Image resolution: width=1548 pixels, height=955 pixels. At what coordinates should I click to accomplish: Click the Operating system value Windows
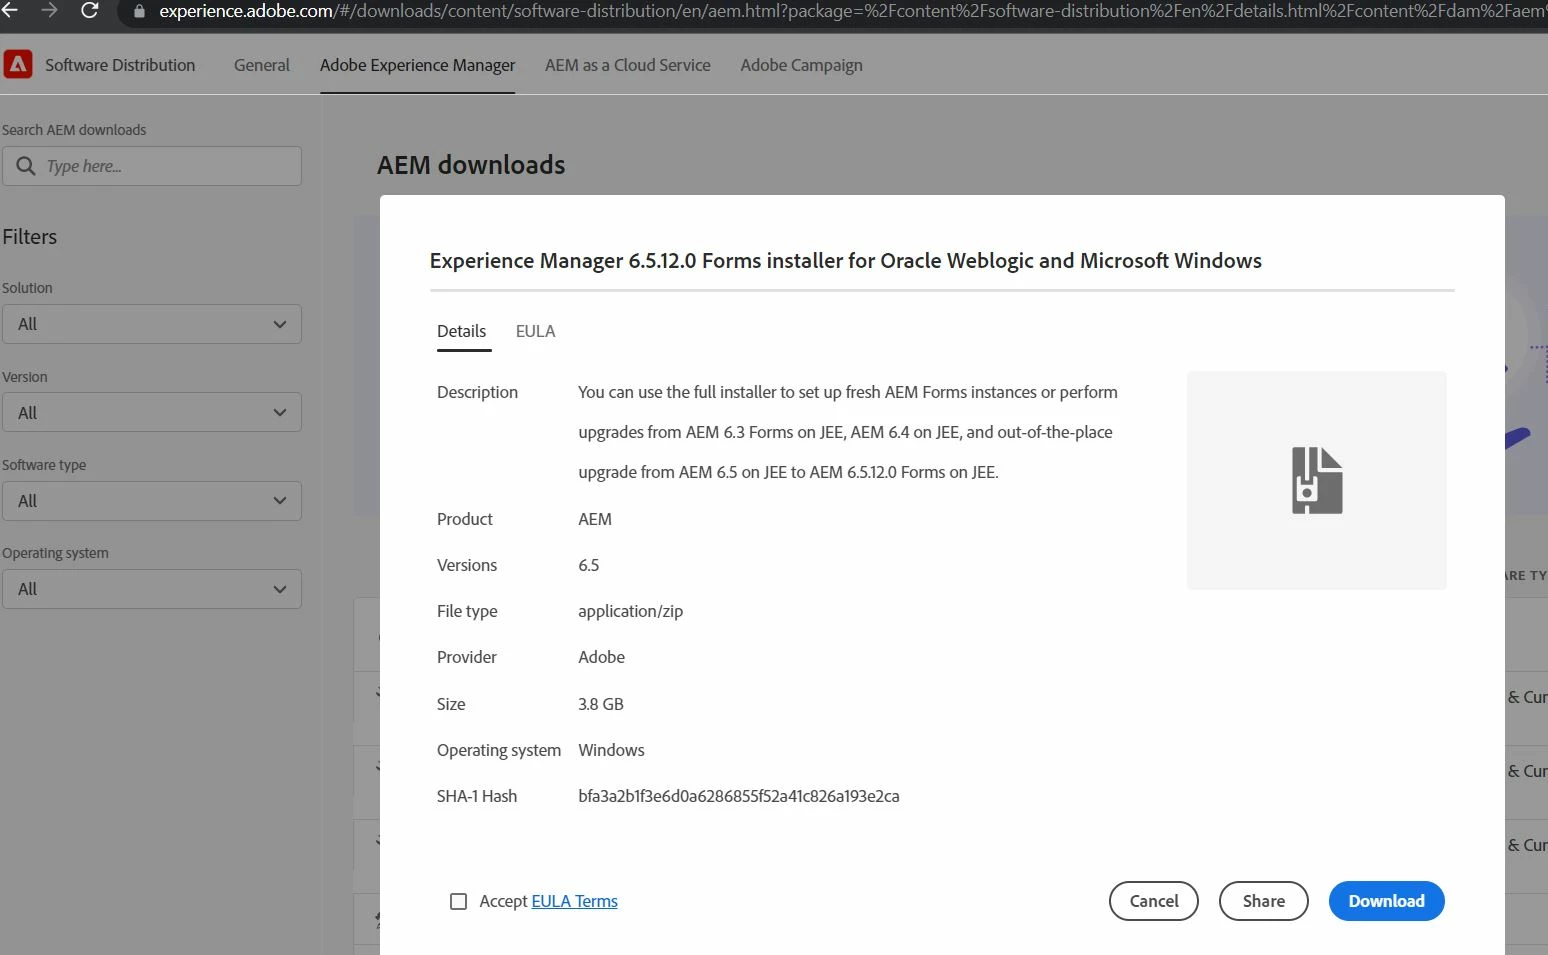611,750
